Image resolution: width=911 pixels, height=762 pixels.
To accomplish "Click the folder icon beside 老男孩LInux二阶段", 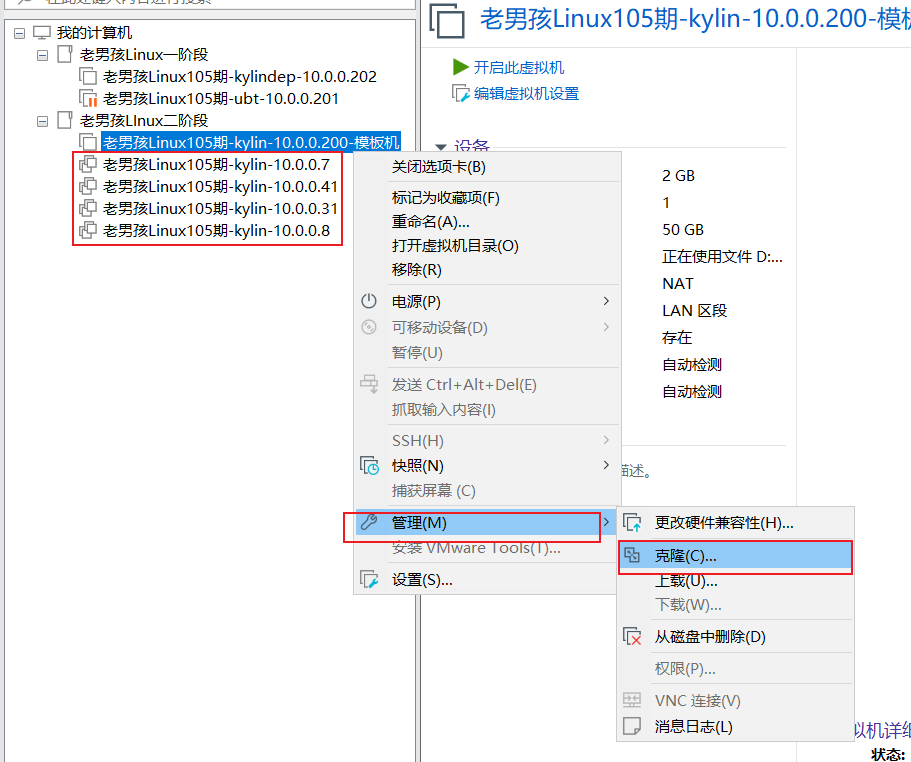I will (x=64, y=120).
